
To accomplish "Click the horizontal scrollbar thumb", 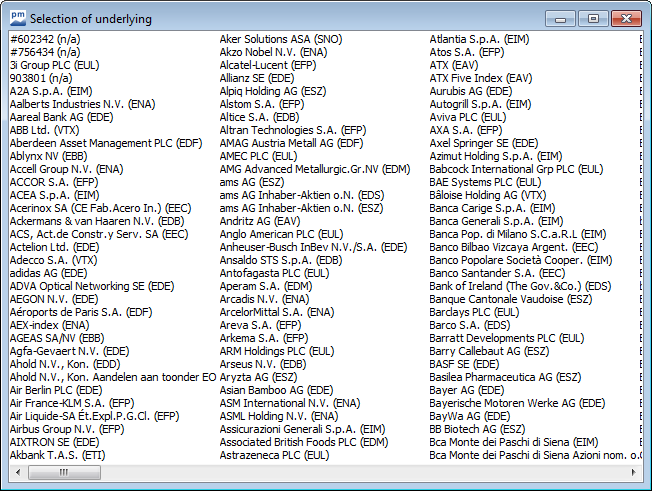I will (x=64, y=471).
